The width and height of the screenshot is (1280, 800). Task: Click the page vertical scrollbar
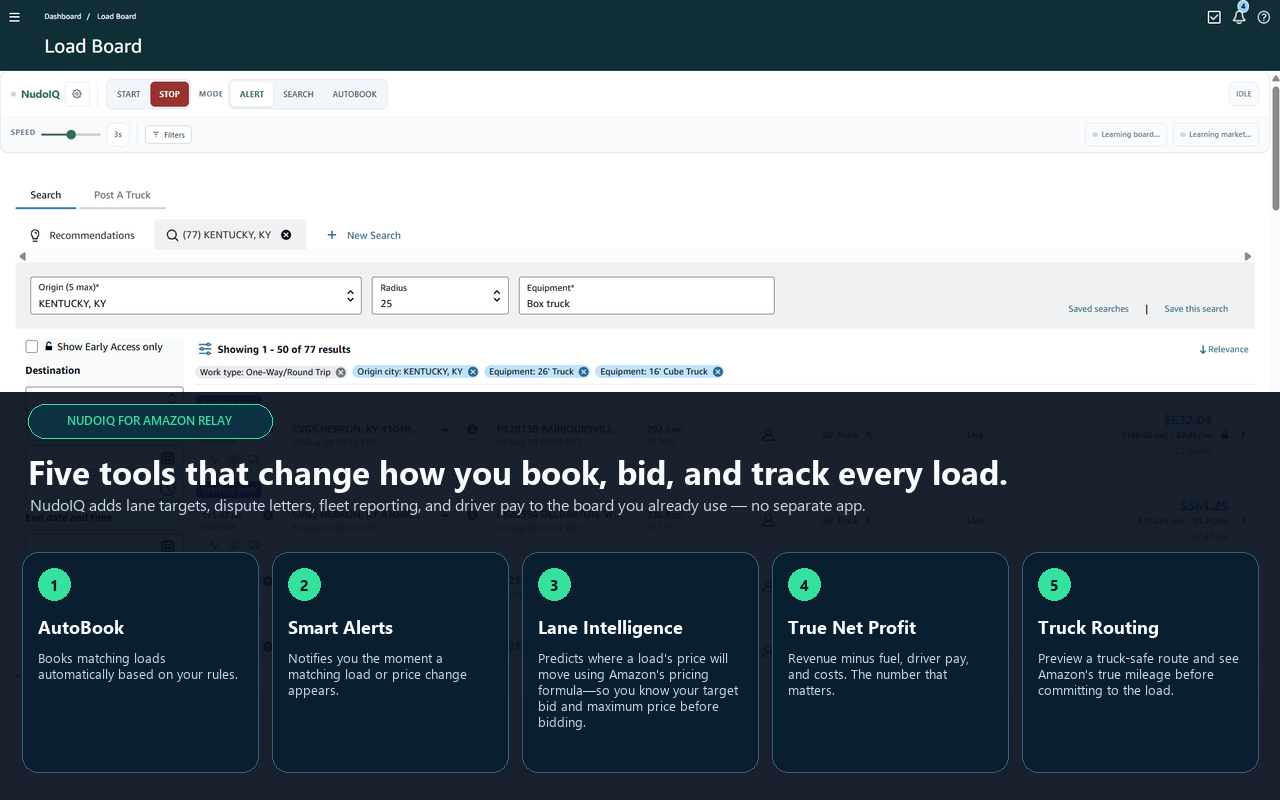pos(1275,148)
